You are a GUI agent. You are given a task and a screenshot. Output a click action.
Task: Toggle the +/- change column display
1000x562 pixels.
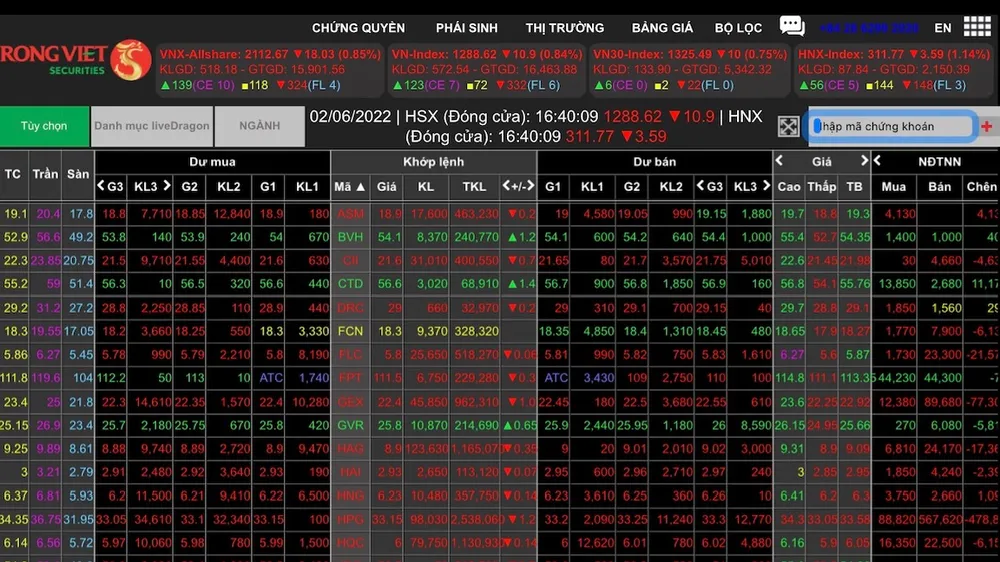click(x=518, y=186)
